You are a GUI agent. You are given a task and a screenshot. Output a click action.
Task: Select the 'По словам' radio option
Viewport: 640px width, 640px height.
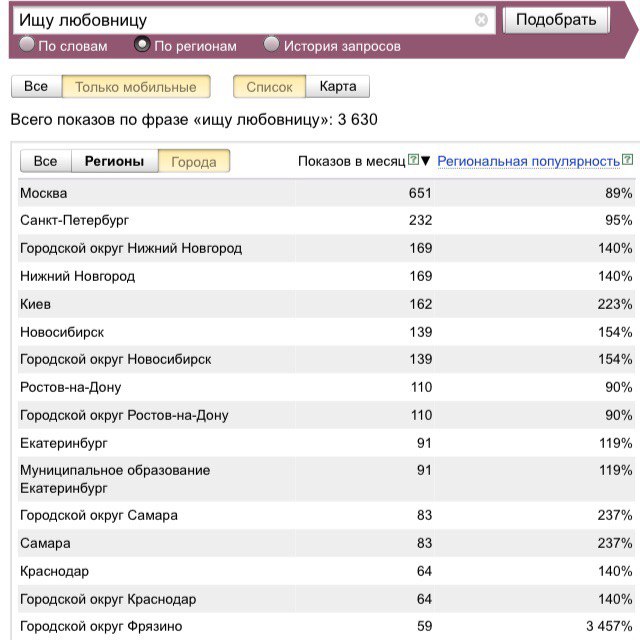26,45
